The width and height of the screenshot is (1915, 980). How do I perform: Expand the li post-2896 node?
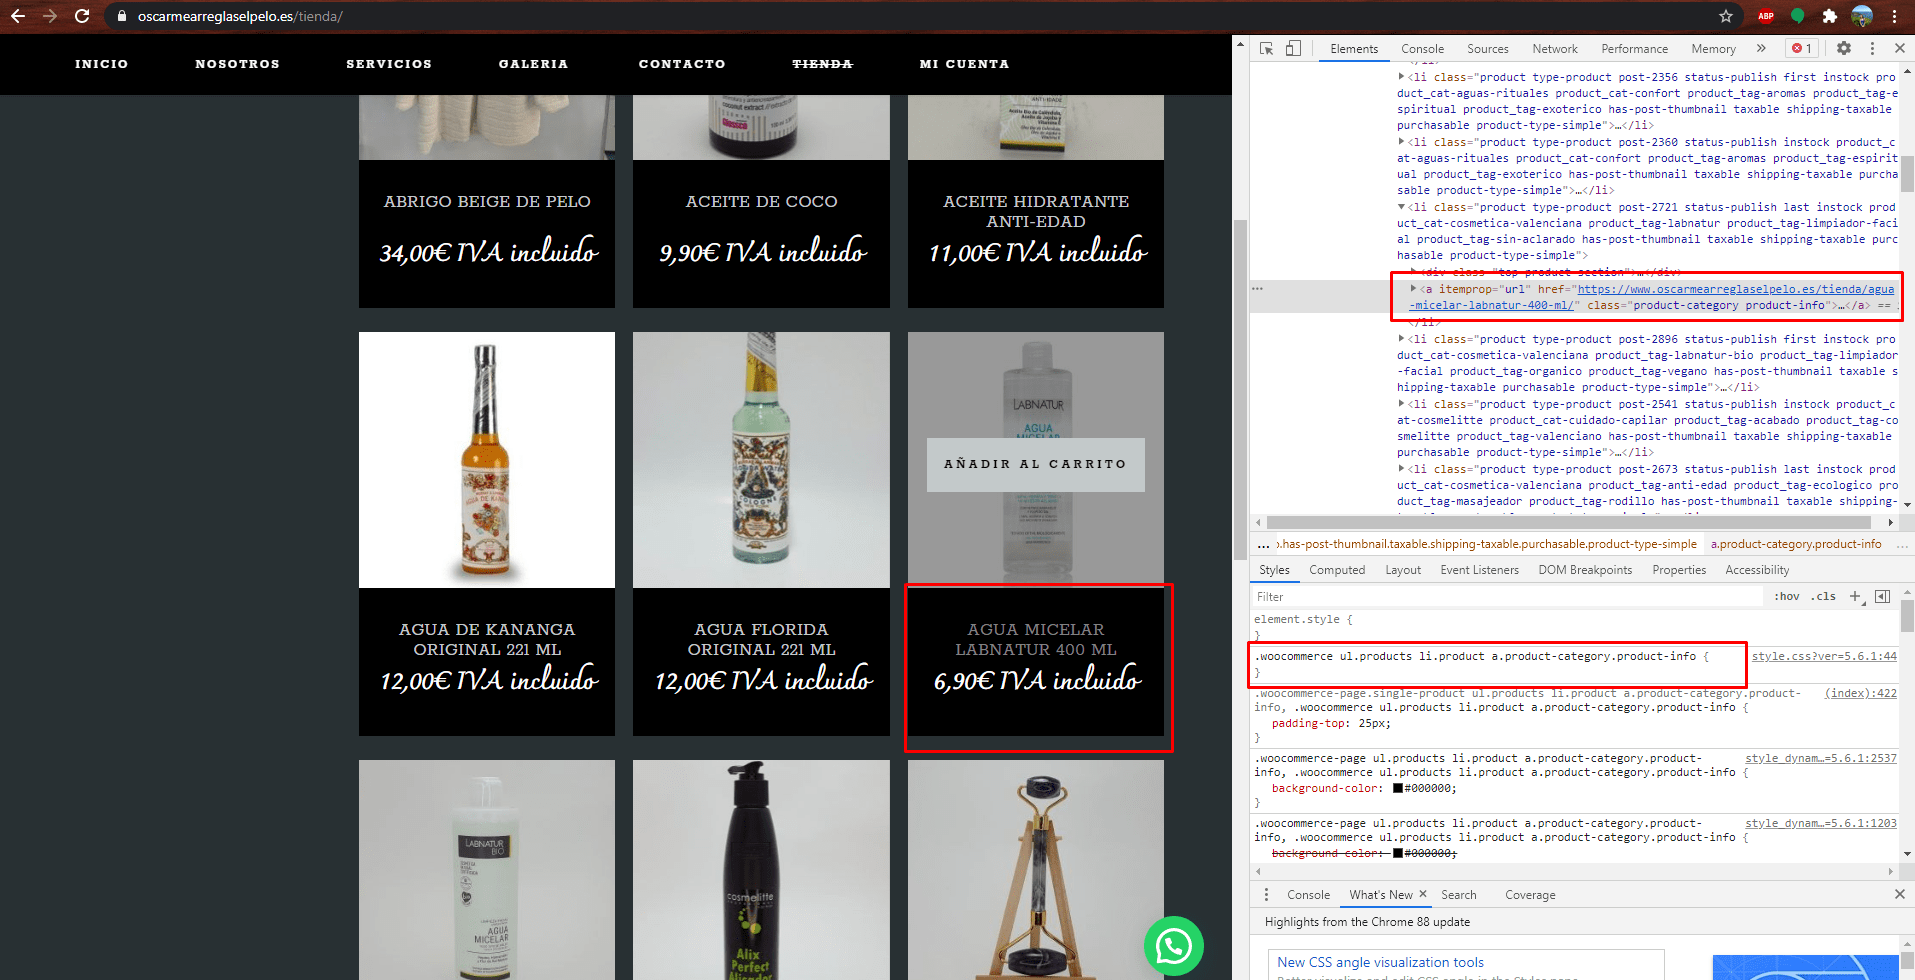(x=1401, y=339)
